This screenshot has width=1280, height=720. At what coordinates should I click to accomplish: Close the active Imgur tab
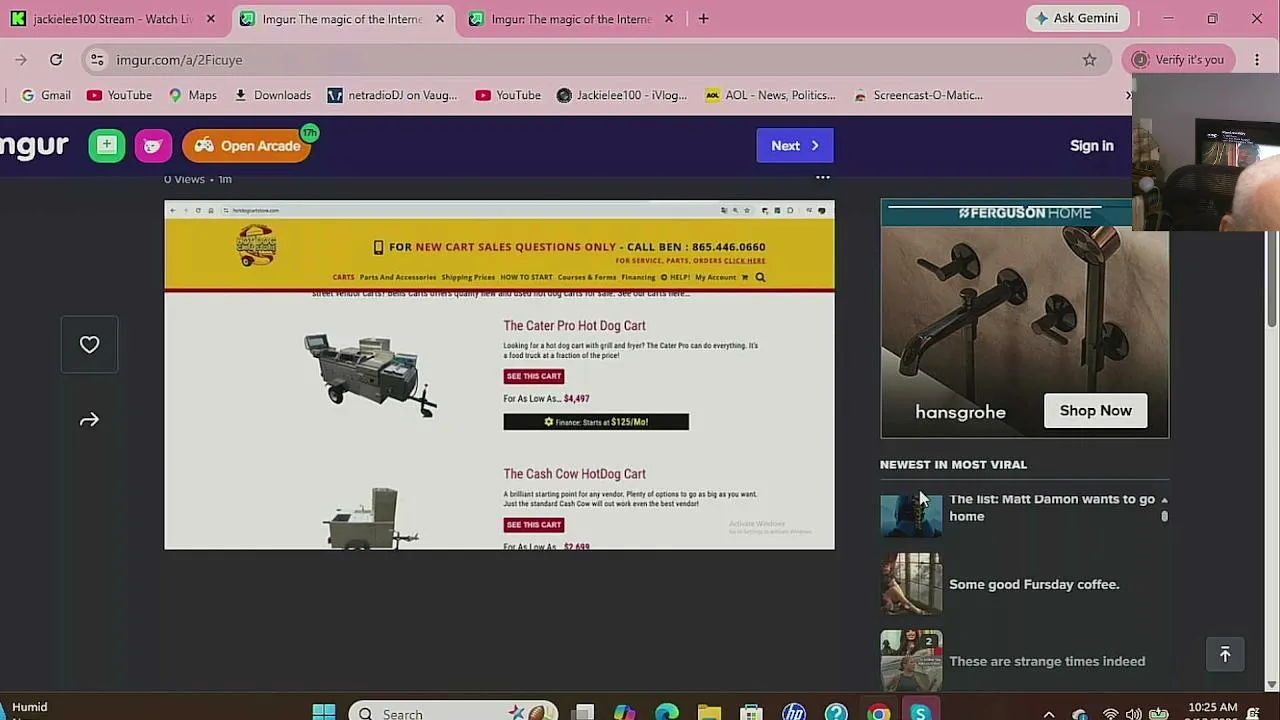tap(439, 19)
